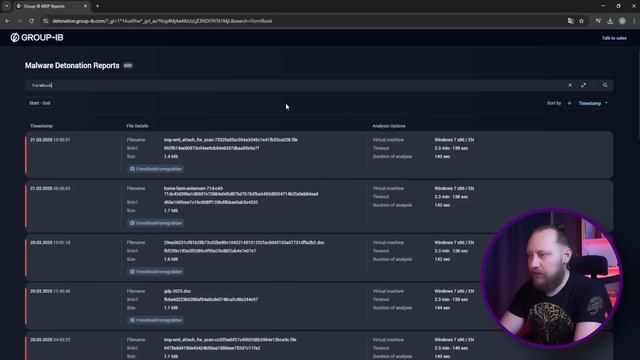Click the File Details column header
640x360 pixels.
138,126
